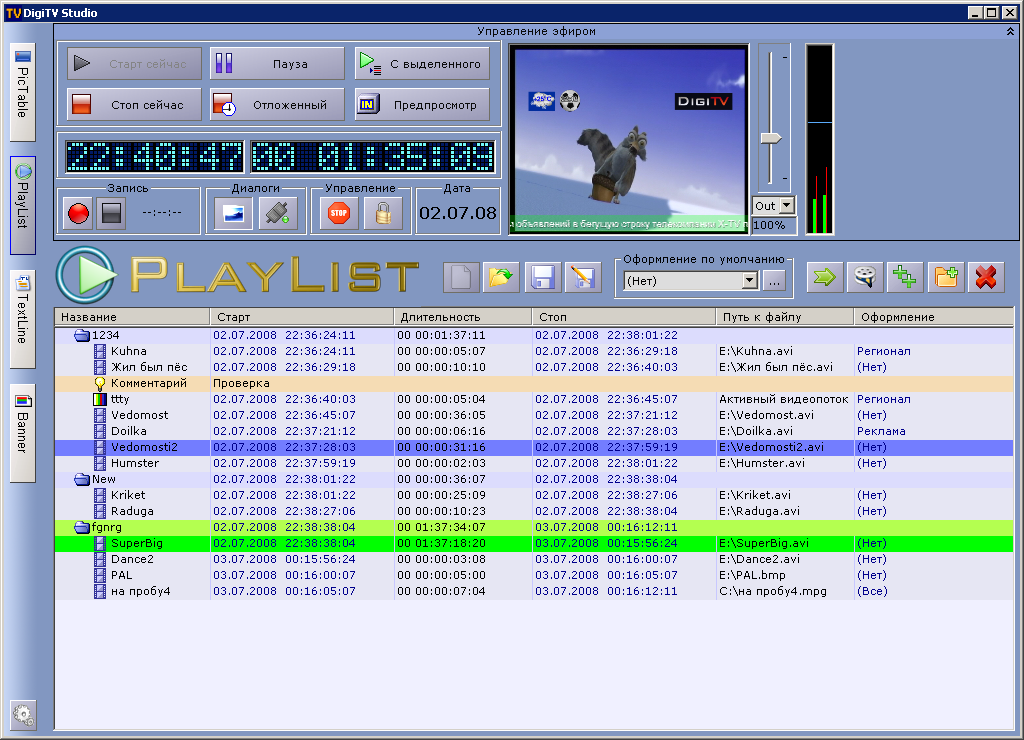Screen dimensions: 1024x740
Task: Click the green right arrow icon
Action: tap(825, 278)
